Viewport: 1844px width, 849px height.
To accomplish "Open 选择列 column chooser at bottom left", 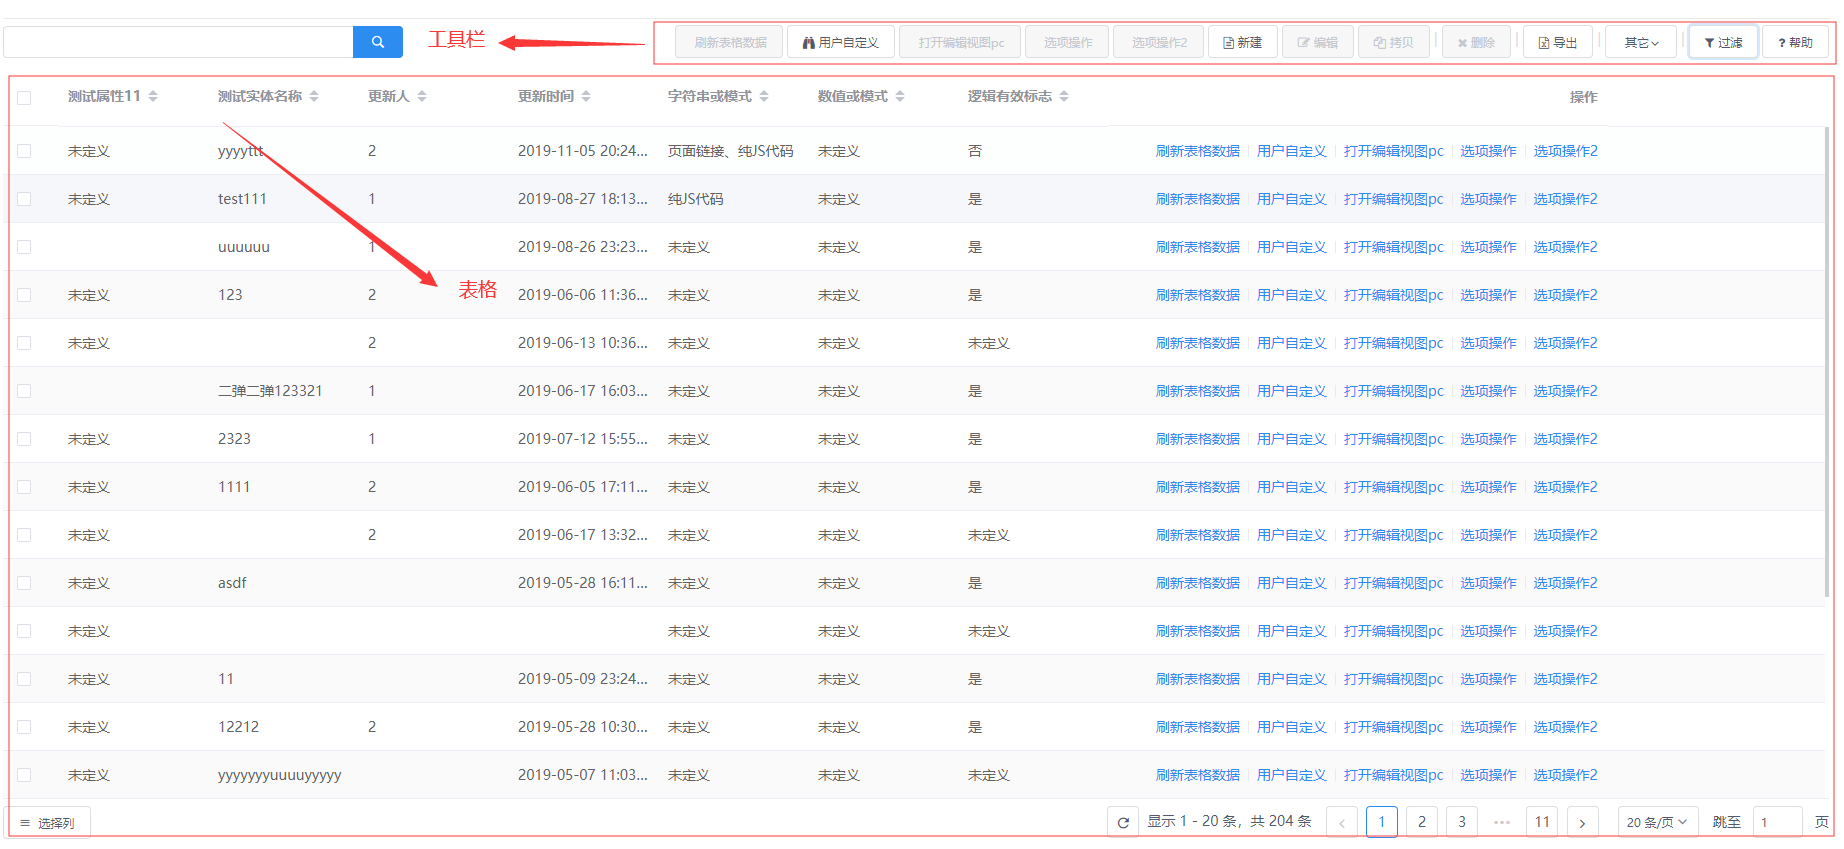I will tap(47, 823).
